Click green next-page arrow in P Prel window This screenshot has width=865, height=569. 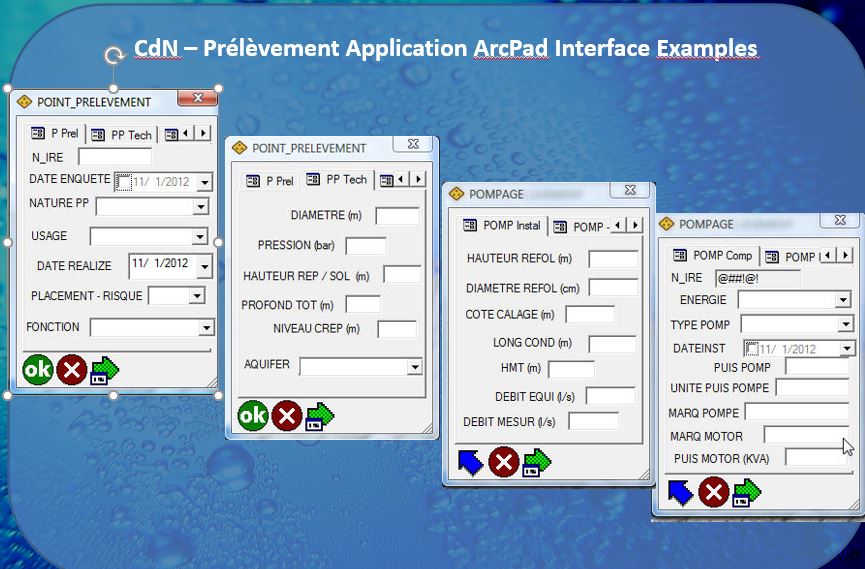pyautogui.click(x=105, y=370)
